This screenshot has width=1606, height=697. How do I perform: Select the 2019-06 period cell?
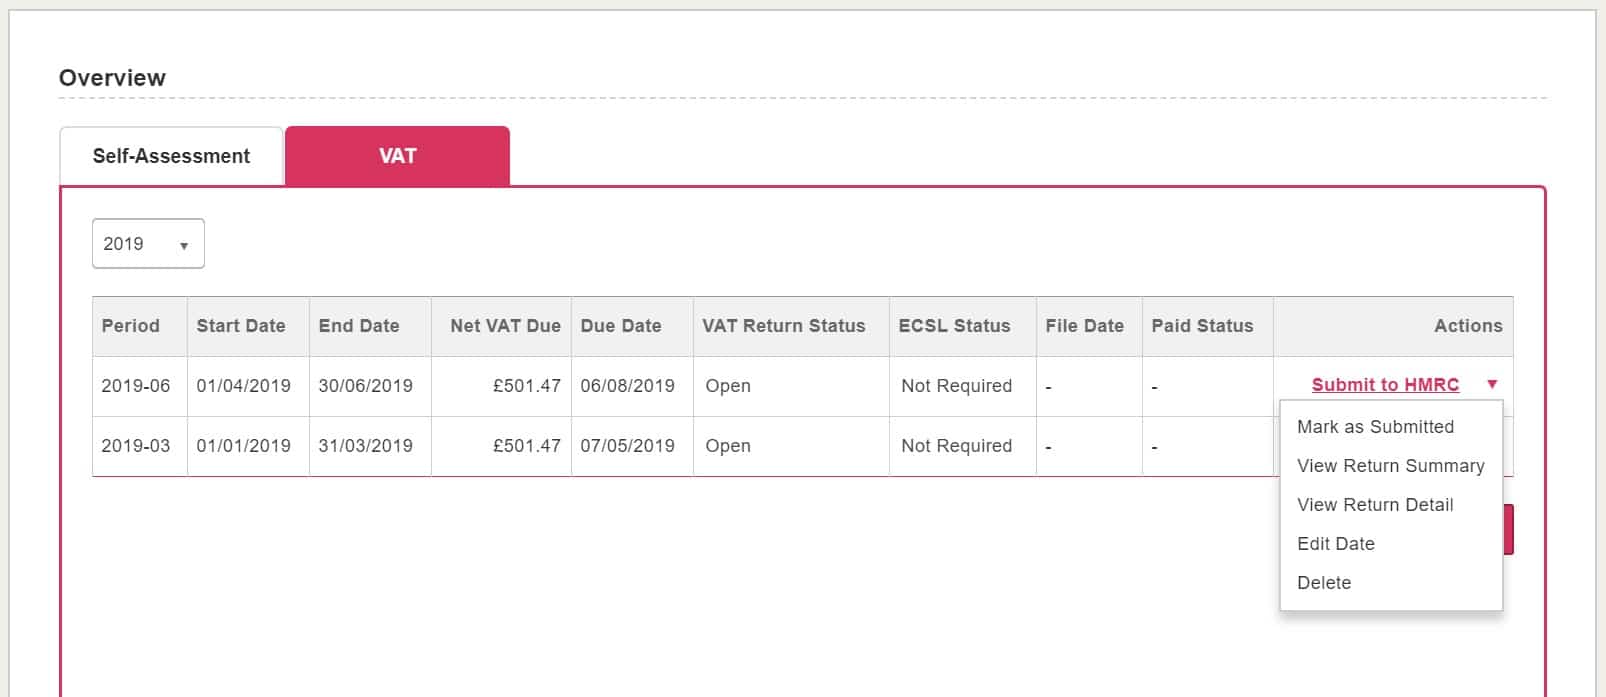136,386
